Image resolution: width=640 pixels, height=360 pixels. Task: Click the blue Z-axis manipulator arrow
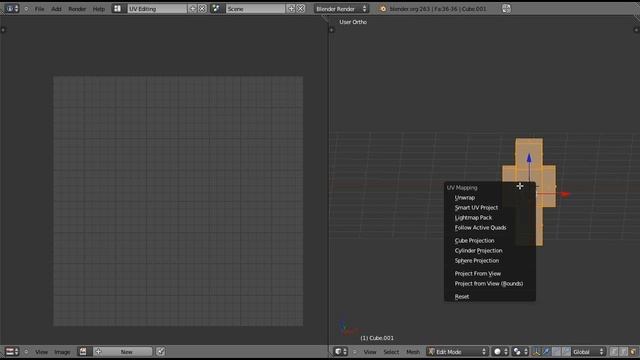pos(529,158)
